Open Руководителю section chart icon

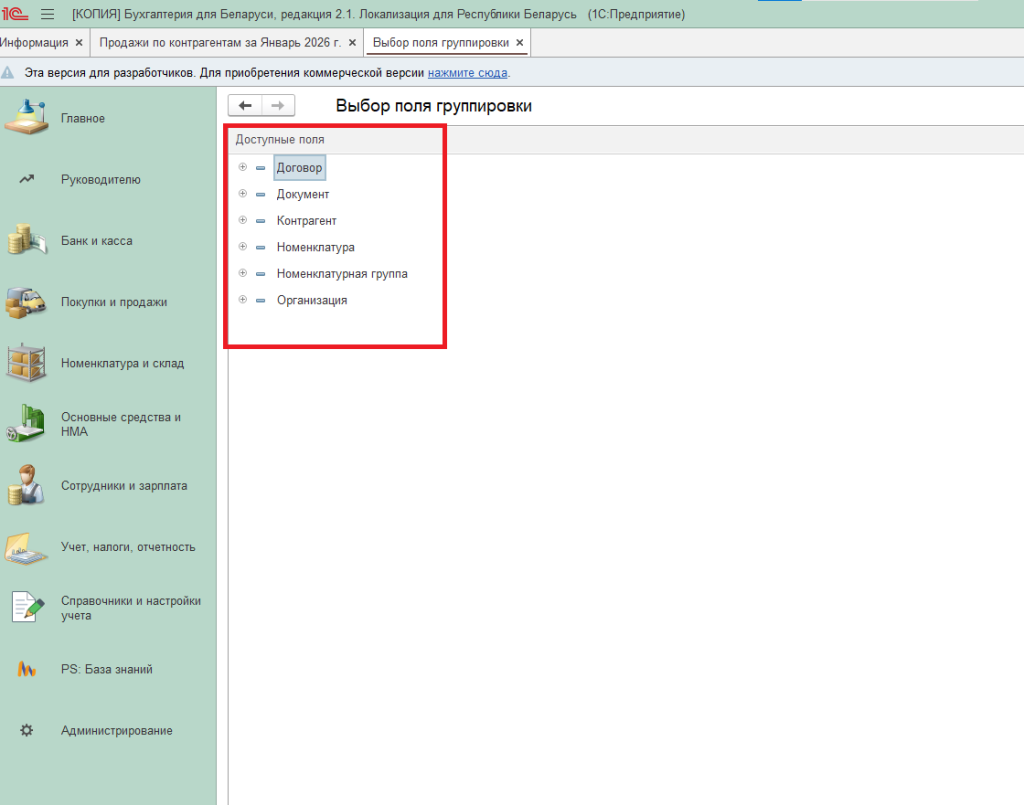(x=27, y=180)
